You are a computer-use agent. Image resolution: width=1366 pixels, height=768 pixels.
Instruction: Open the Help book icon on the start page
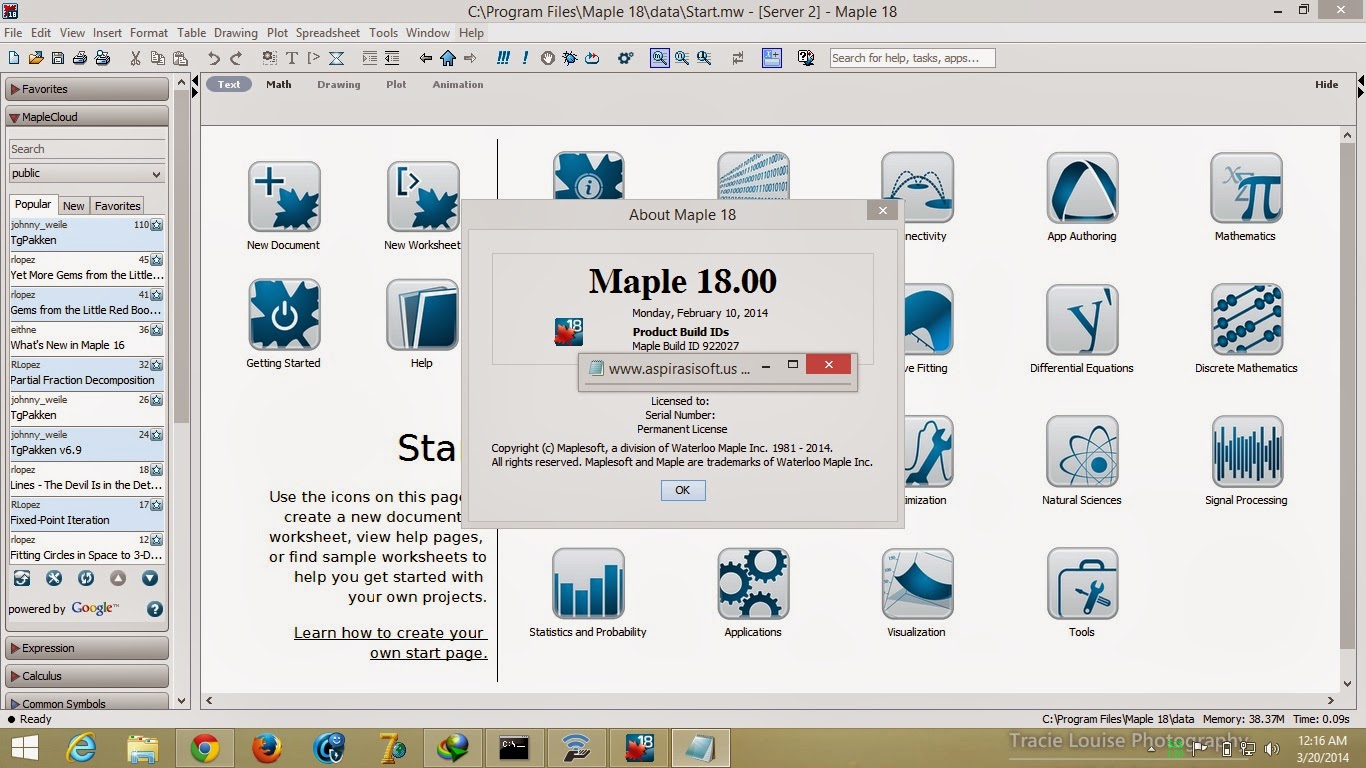tap(422, 315)
